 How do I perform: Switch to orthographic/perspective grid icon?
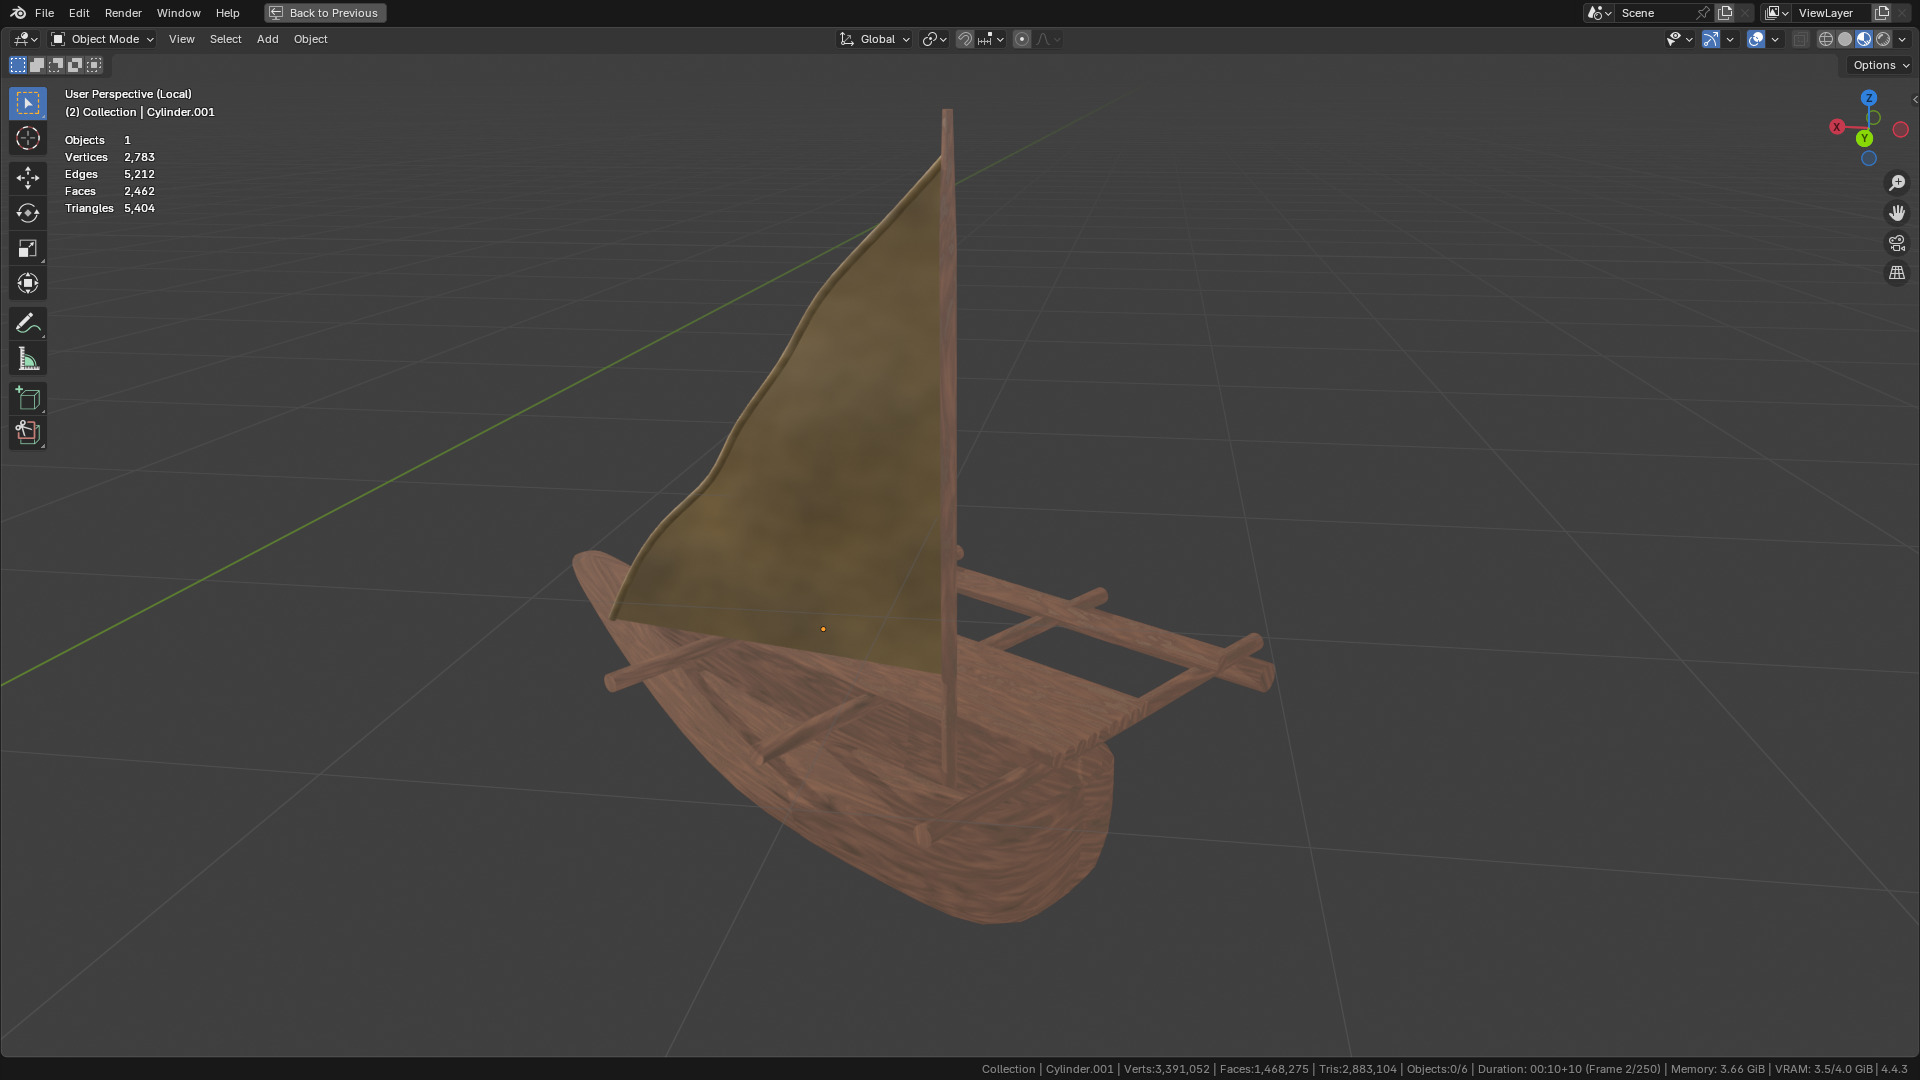tap(1897, 273)
